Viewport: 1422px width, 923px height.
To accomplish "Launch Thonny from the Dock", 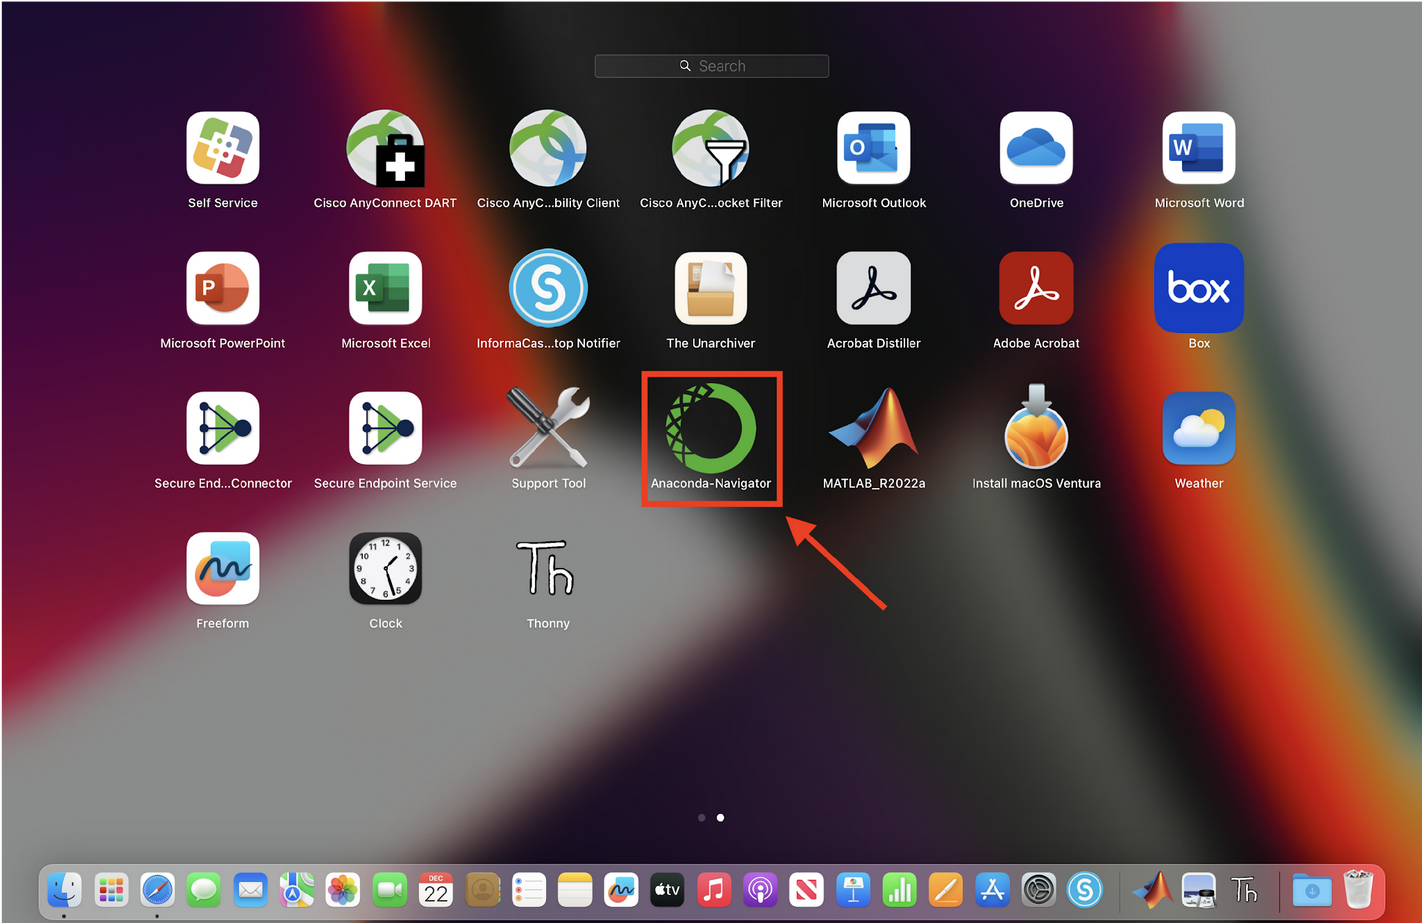I will [x=1244, y=889].
